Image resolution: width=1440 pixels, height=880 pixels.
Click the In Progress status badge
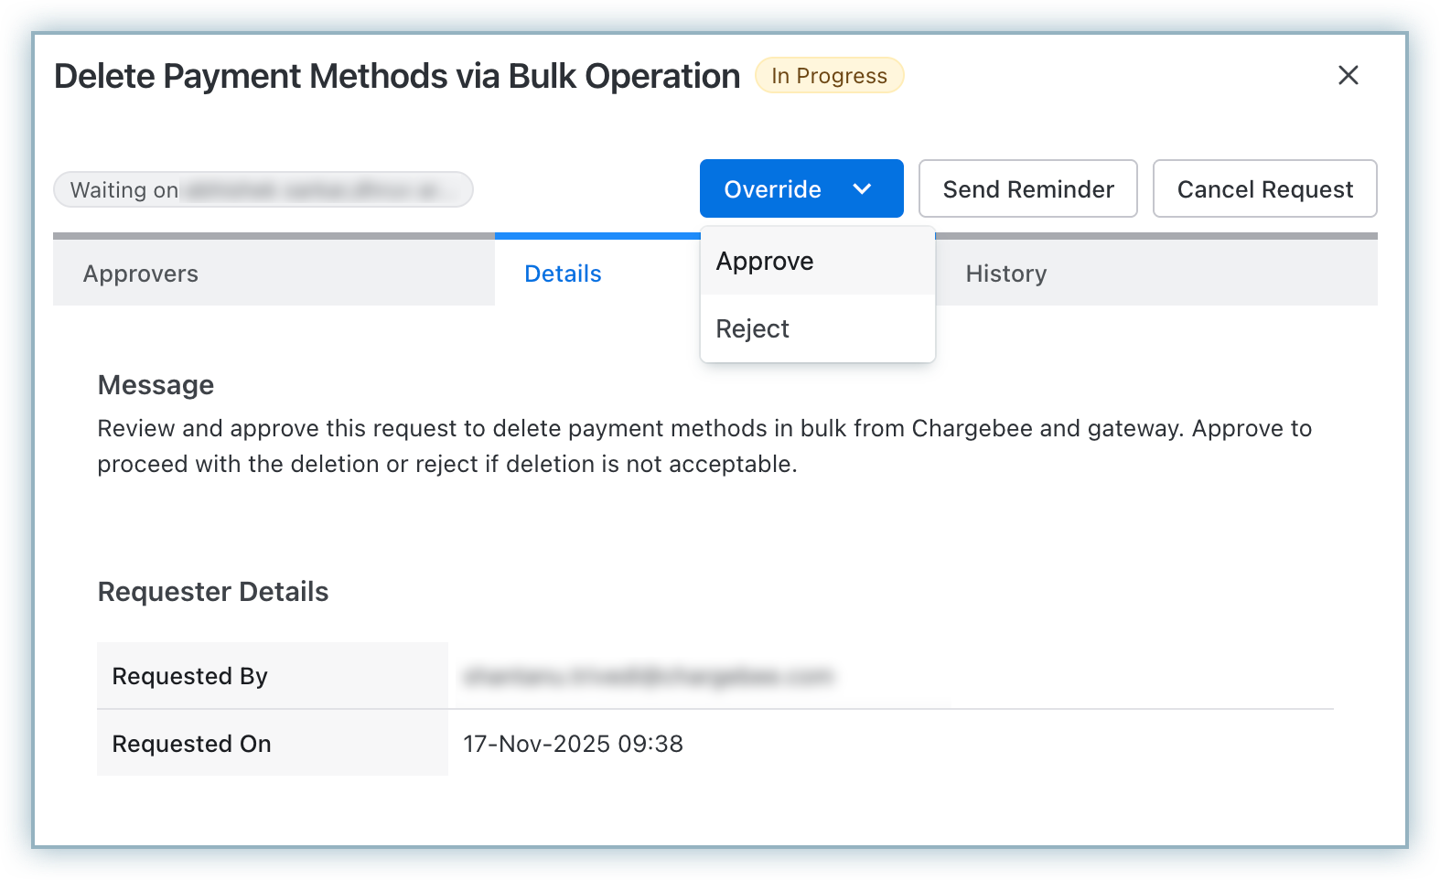click(x=829, y=76)
